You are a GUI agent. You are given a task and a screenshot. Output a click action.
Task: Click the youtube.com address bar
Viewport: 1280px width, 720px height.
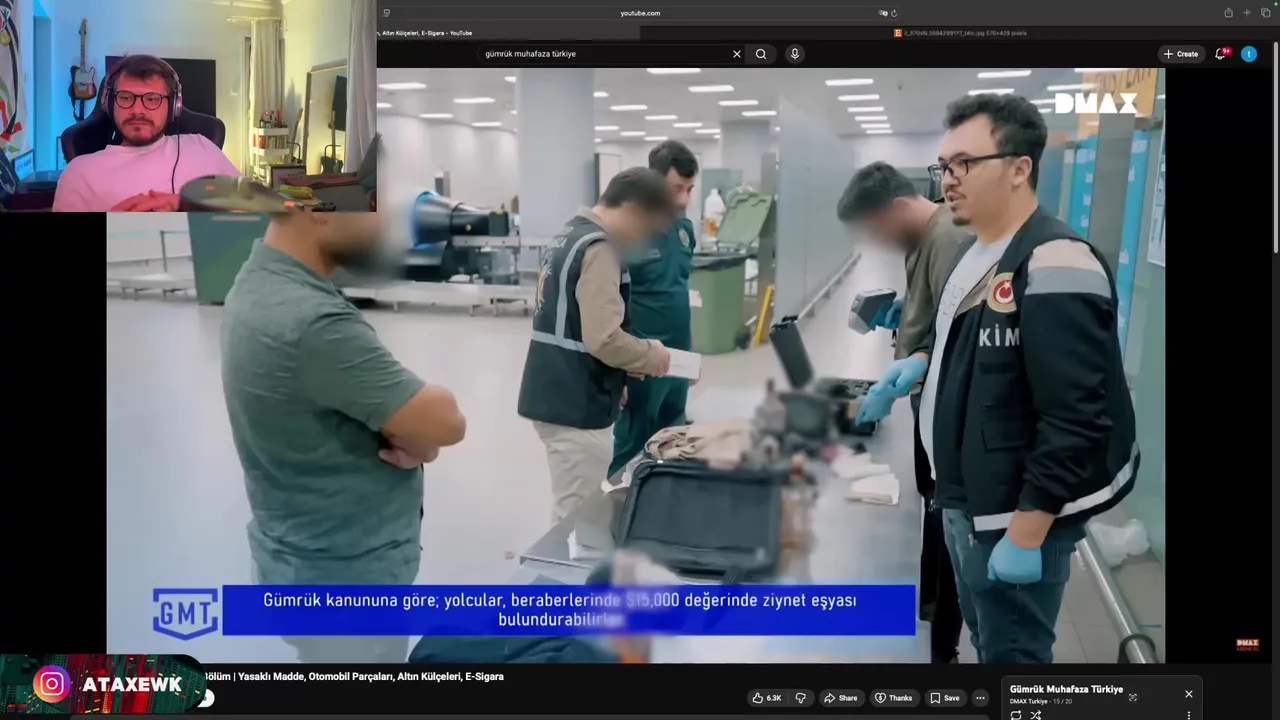pos(640,13)
